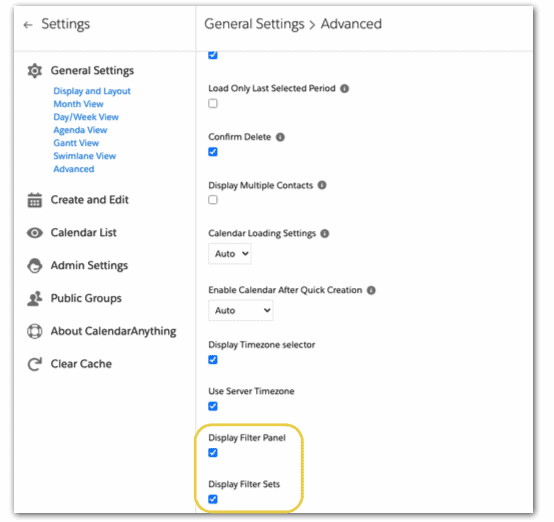Expand Enable Calendar After Quick Creation dropdown
Screen dimensions: 554x522
241,310
